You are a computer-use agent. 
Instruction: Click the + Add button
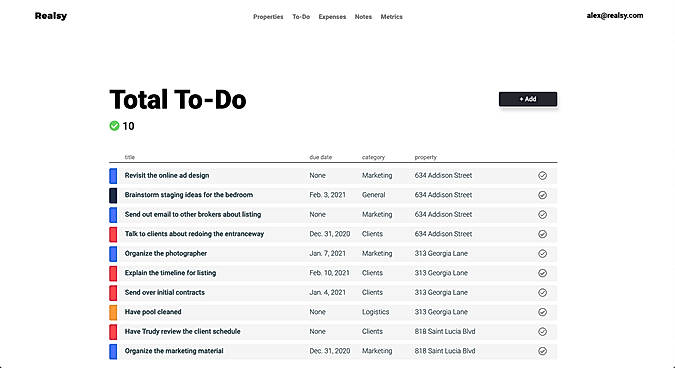[x=528, y=99]
